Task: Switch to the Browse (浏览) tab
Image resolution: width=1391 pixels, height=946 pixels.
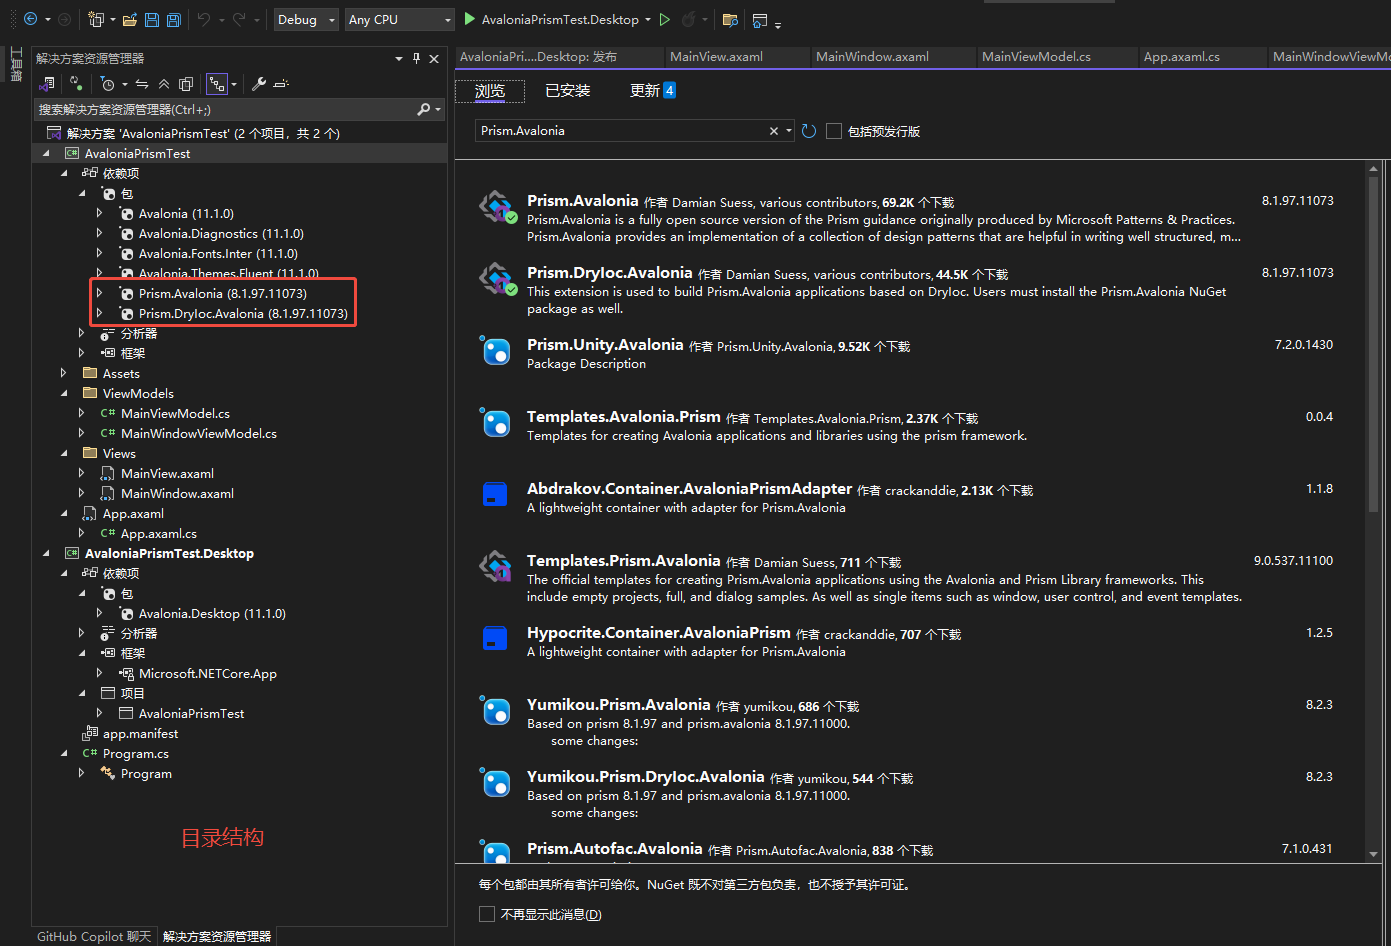Action: [490, 91]
